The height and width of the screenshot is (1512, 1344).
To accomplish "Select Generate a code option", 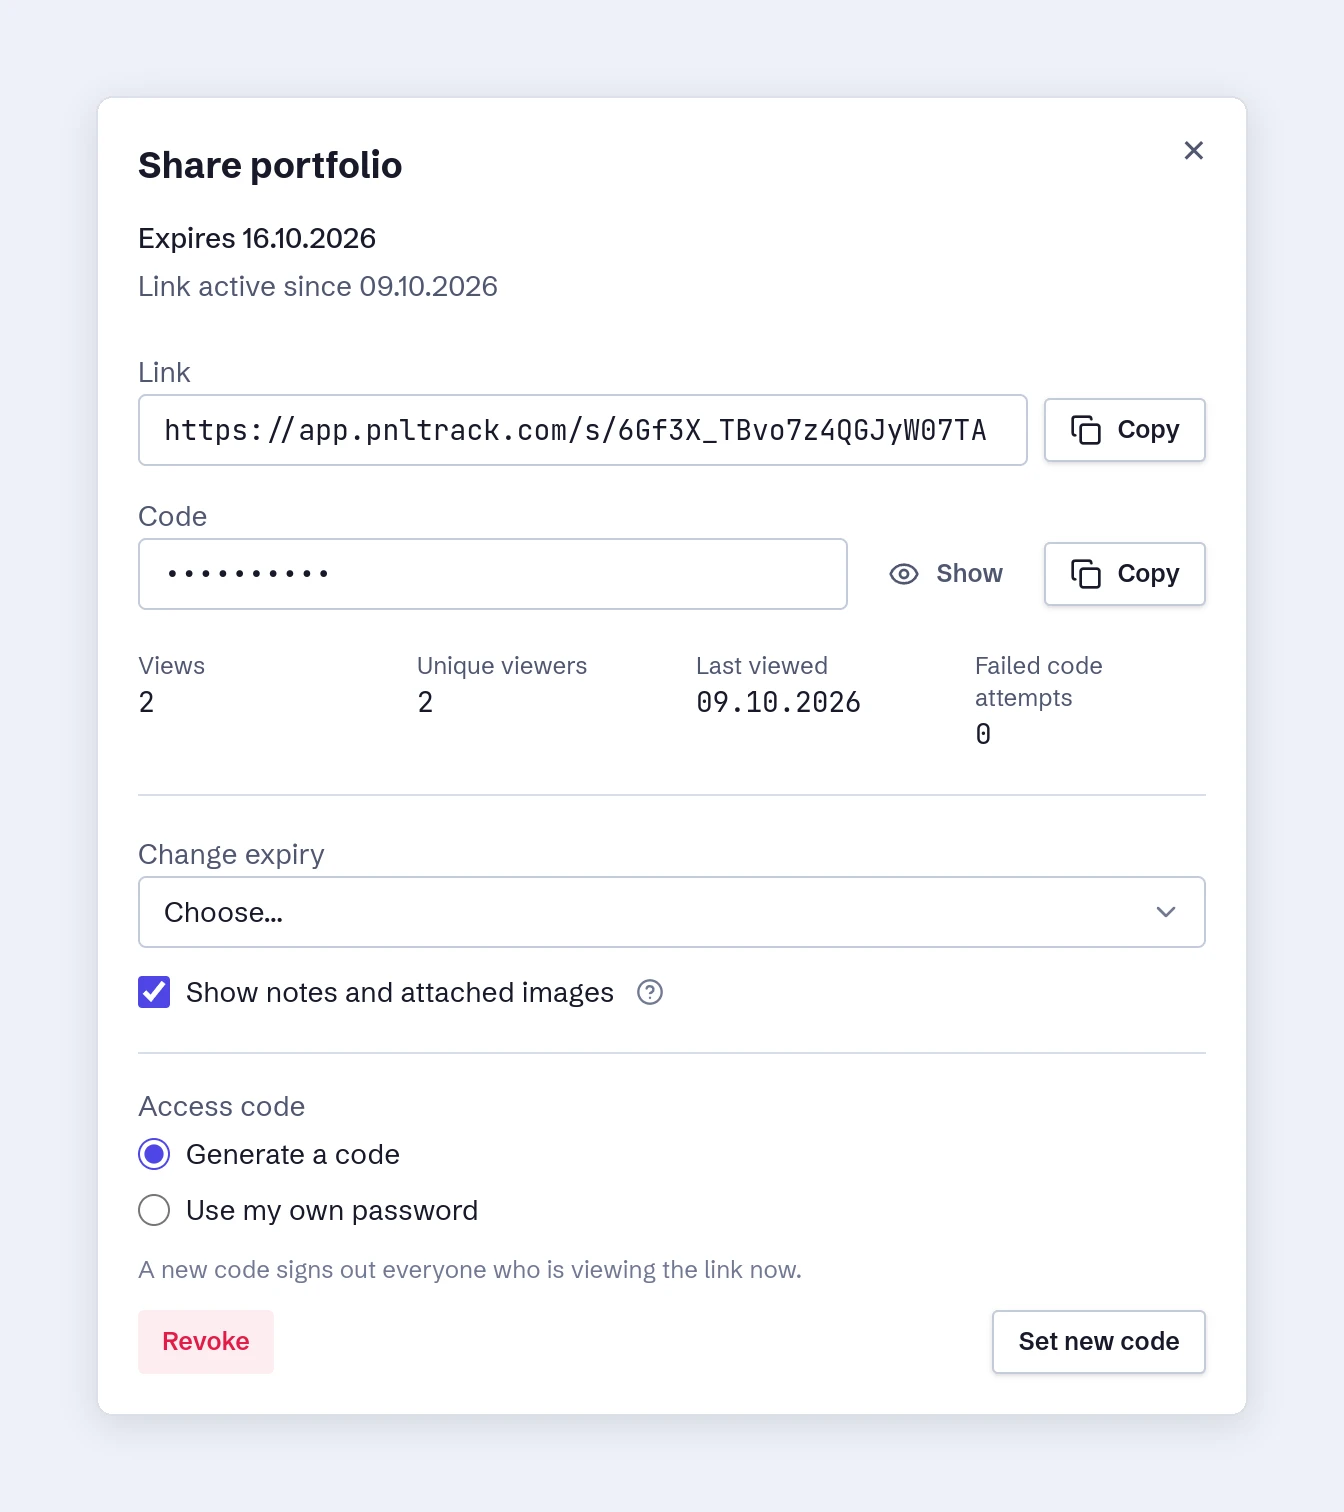I will [154, 1154].
